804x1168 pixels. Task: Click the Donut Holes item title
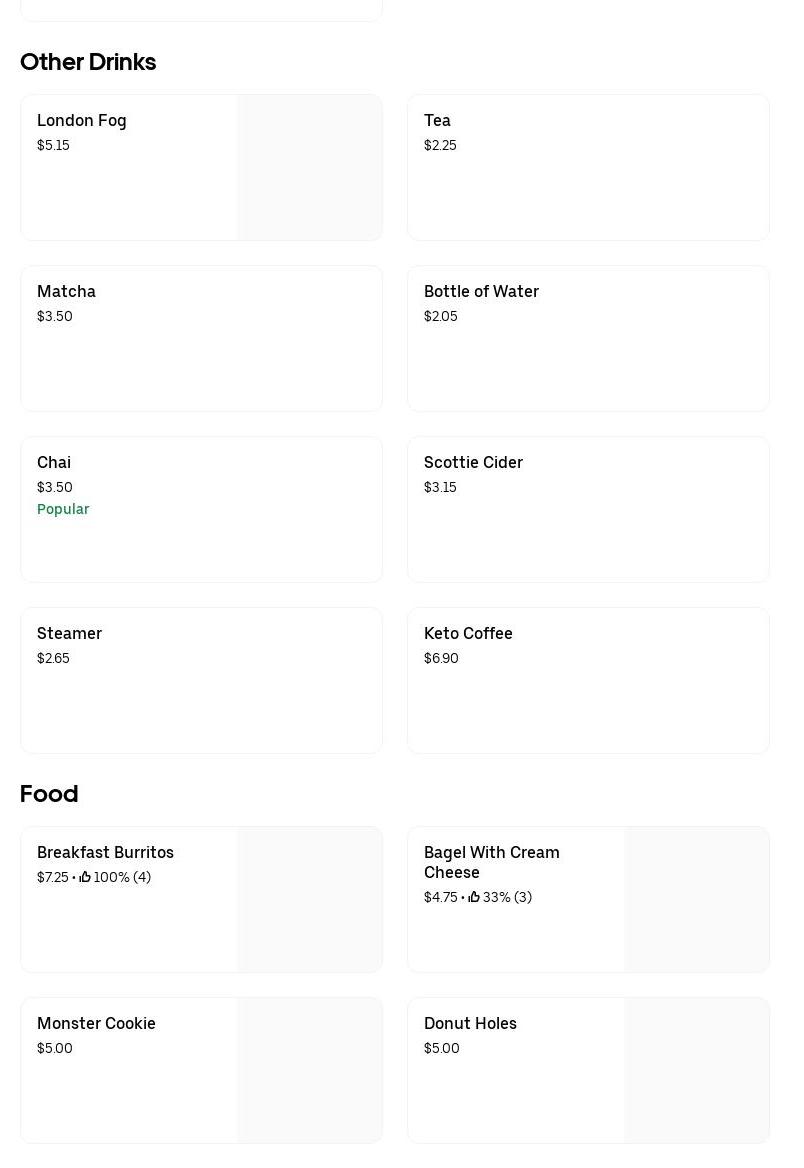[470, 1023]
